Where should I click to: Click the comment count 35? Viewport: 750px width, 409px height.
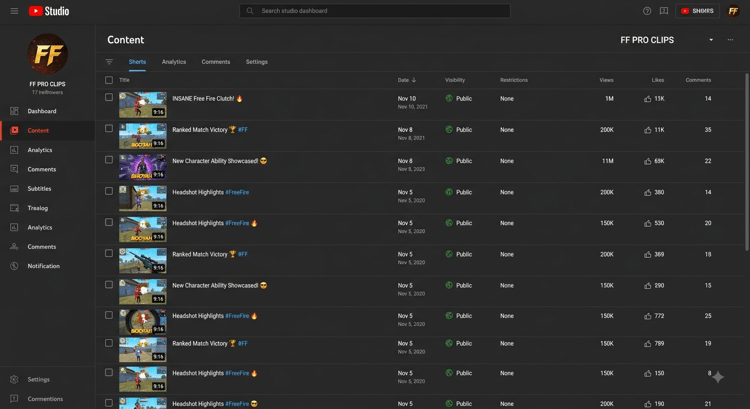tap(708, 130)
